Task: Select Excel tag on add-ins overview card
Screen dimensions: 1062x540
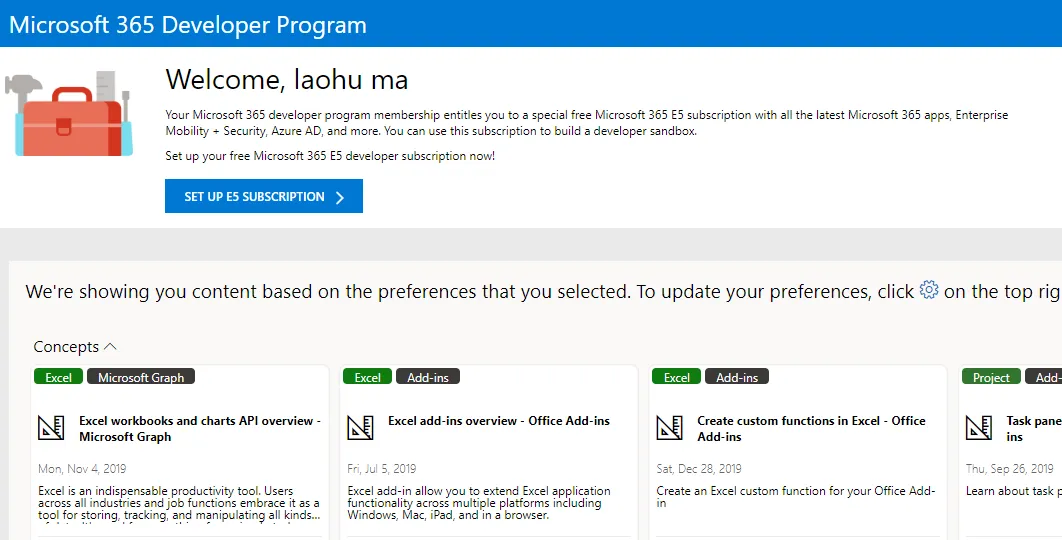Action: 368,377
